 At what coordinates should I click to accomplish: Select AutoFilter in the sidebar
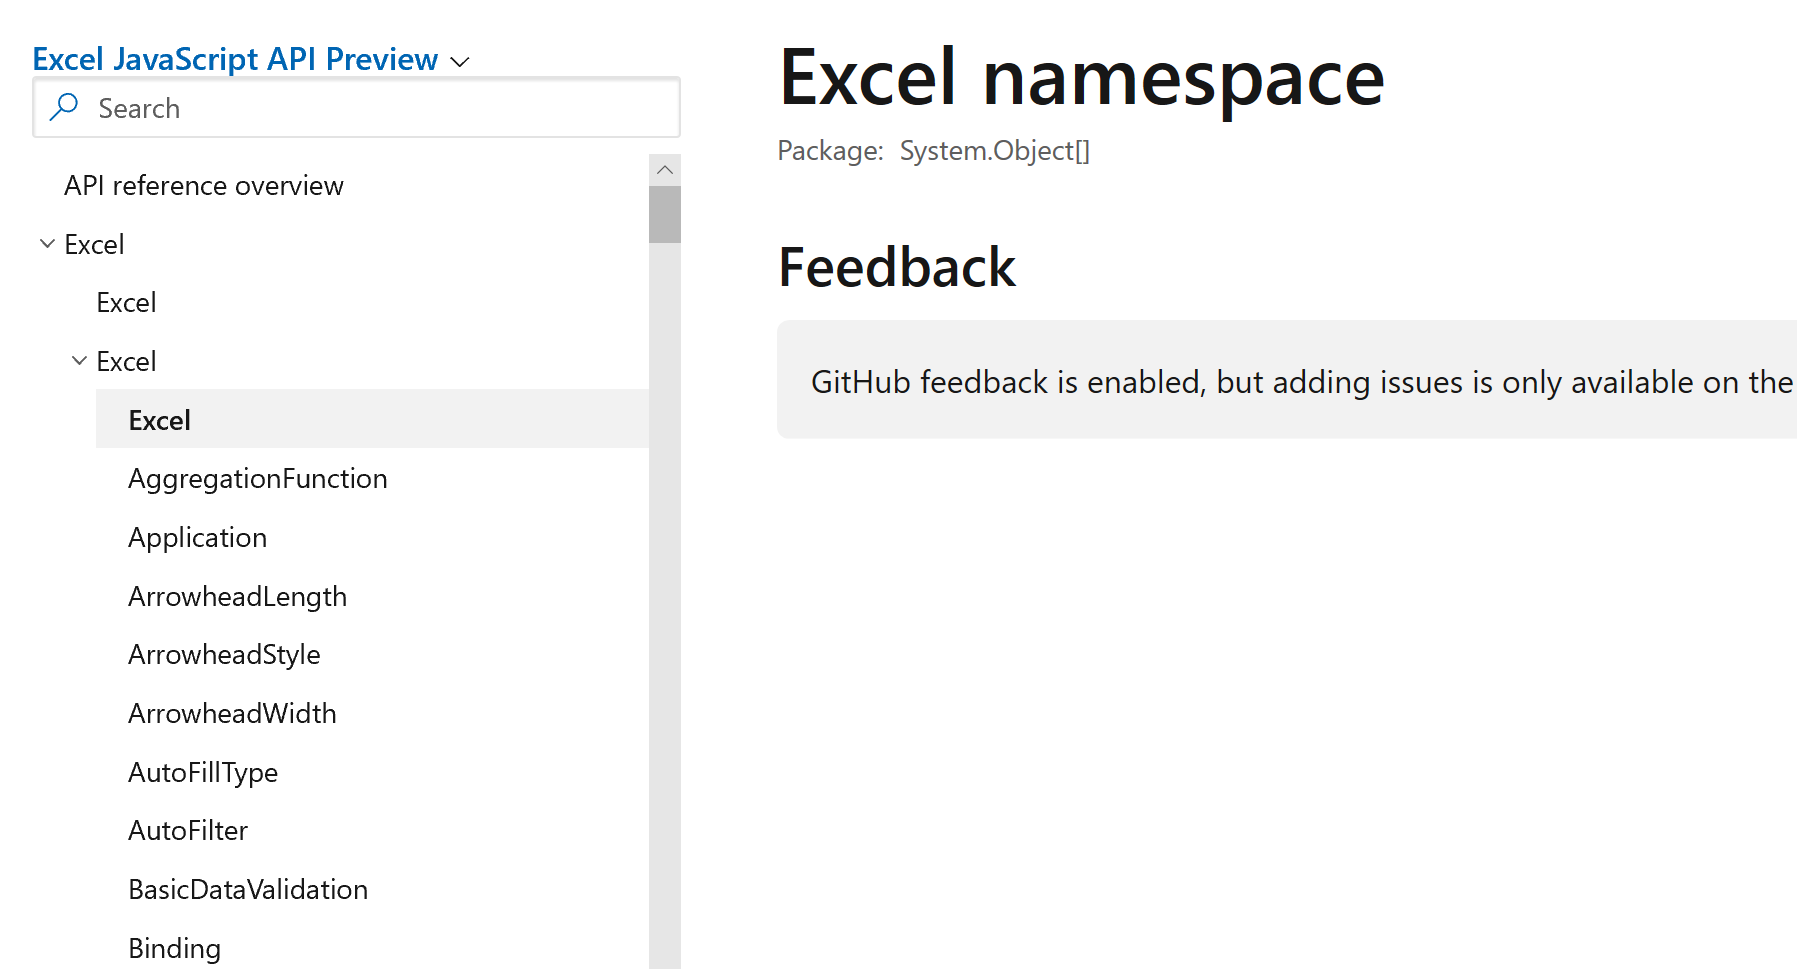pyautogui.click(x=188, y=831)
